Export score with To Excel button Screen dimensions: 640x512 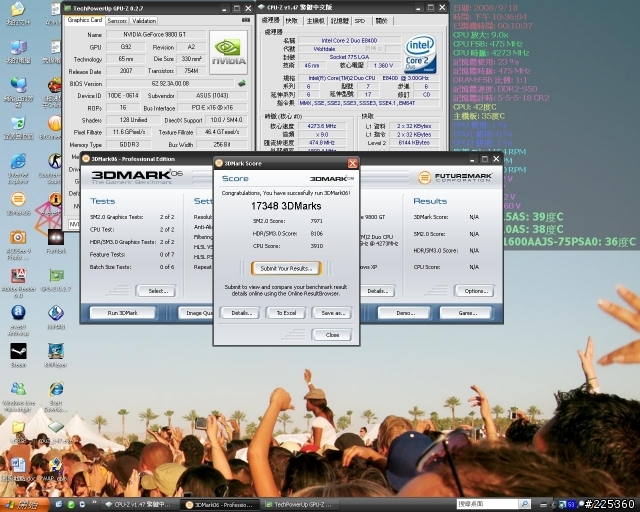click(286, 313)
